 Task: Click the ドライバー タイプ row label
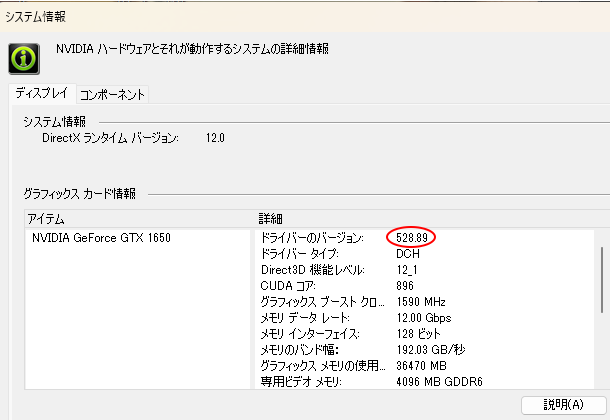[300, 254]
